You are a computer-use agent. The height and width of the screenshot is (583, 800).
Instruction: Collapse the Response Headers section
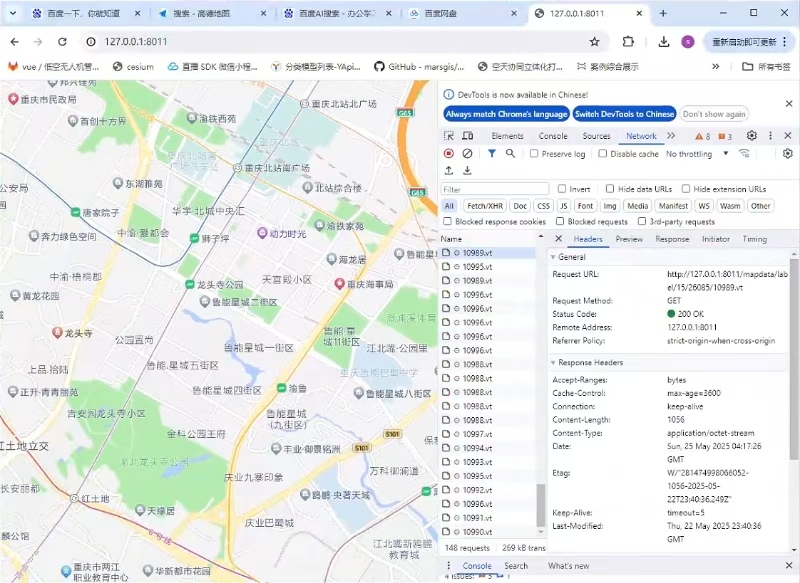553,363
